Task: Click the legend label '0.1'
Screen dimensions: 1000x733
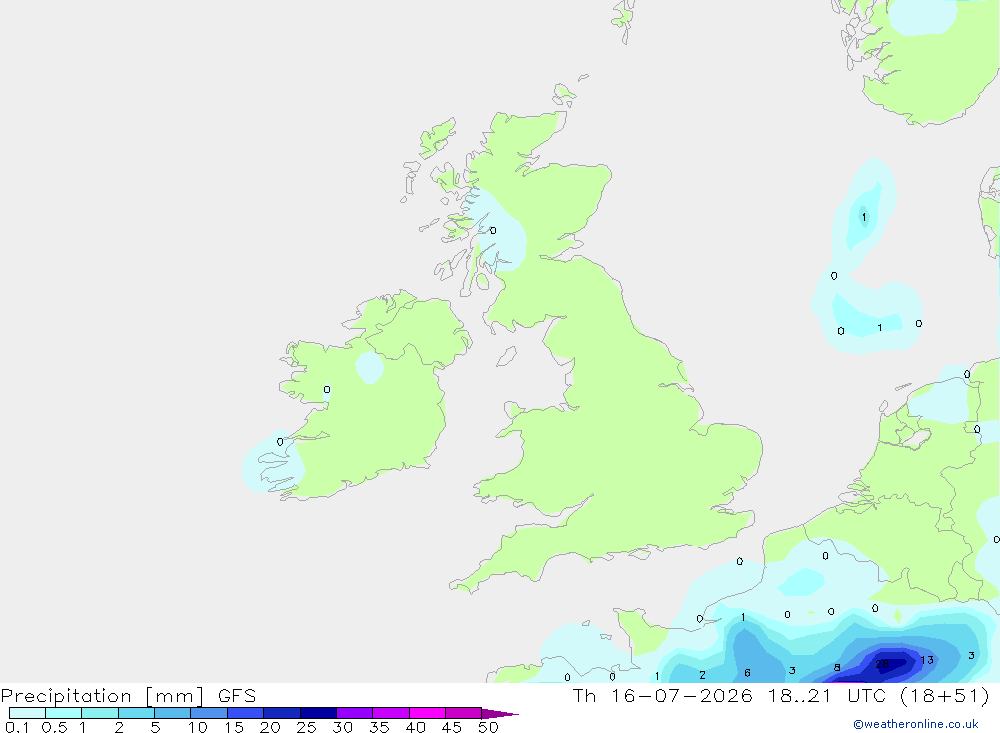Action: pyautogui.click(x=17, y=727)
